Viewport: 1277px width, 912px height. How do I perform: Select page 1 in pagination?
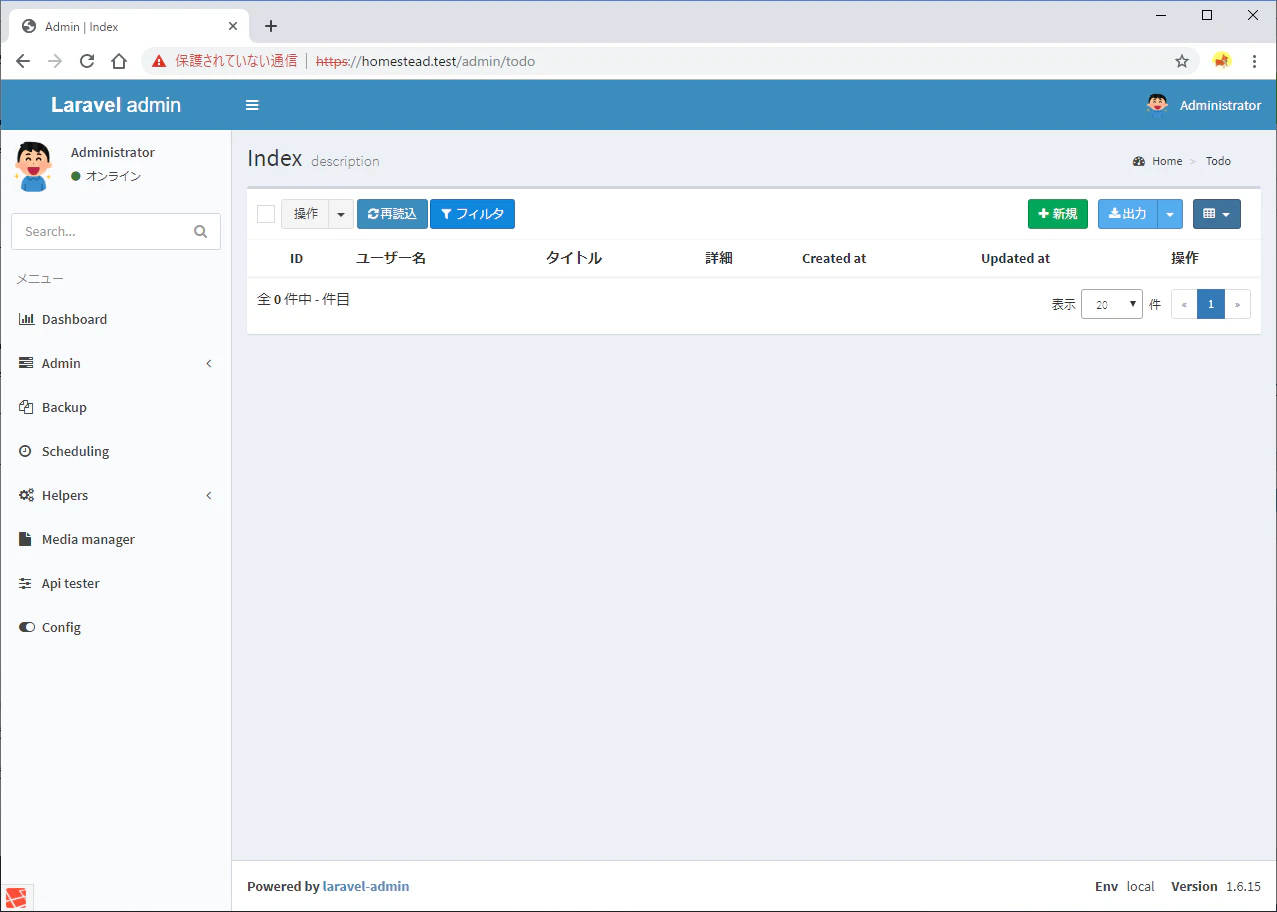[x=1211, y=304]
